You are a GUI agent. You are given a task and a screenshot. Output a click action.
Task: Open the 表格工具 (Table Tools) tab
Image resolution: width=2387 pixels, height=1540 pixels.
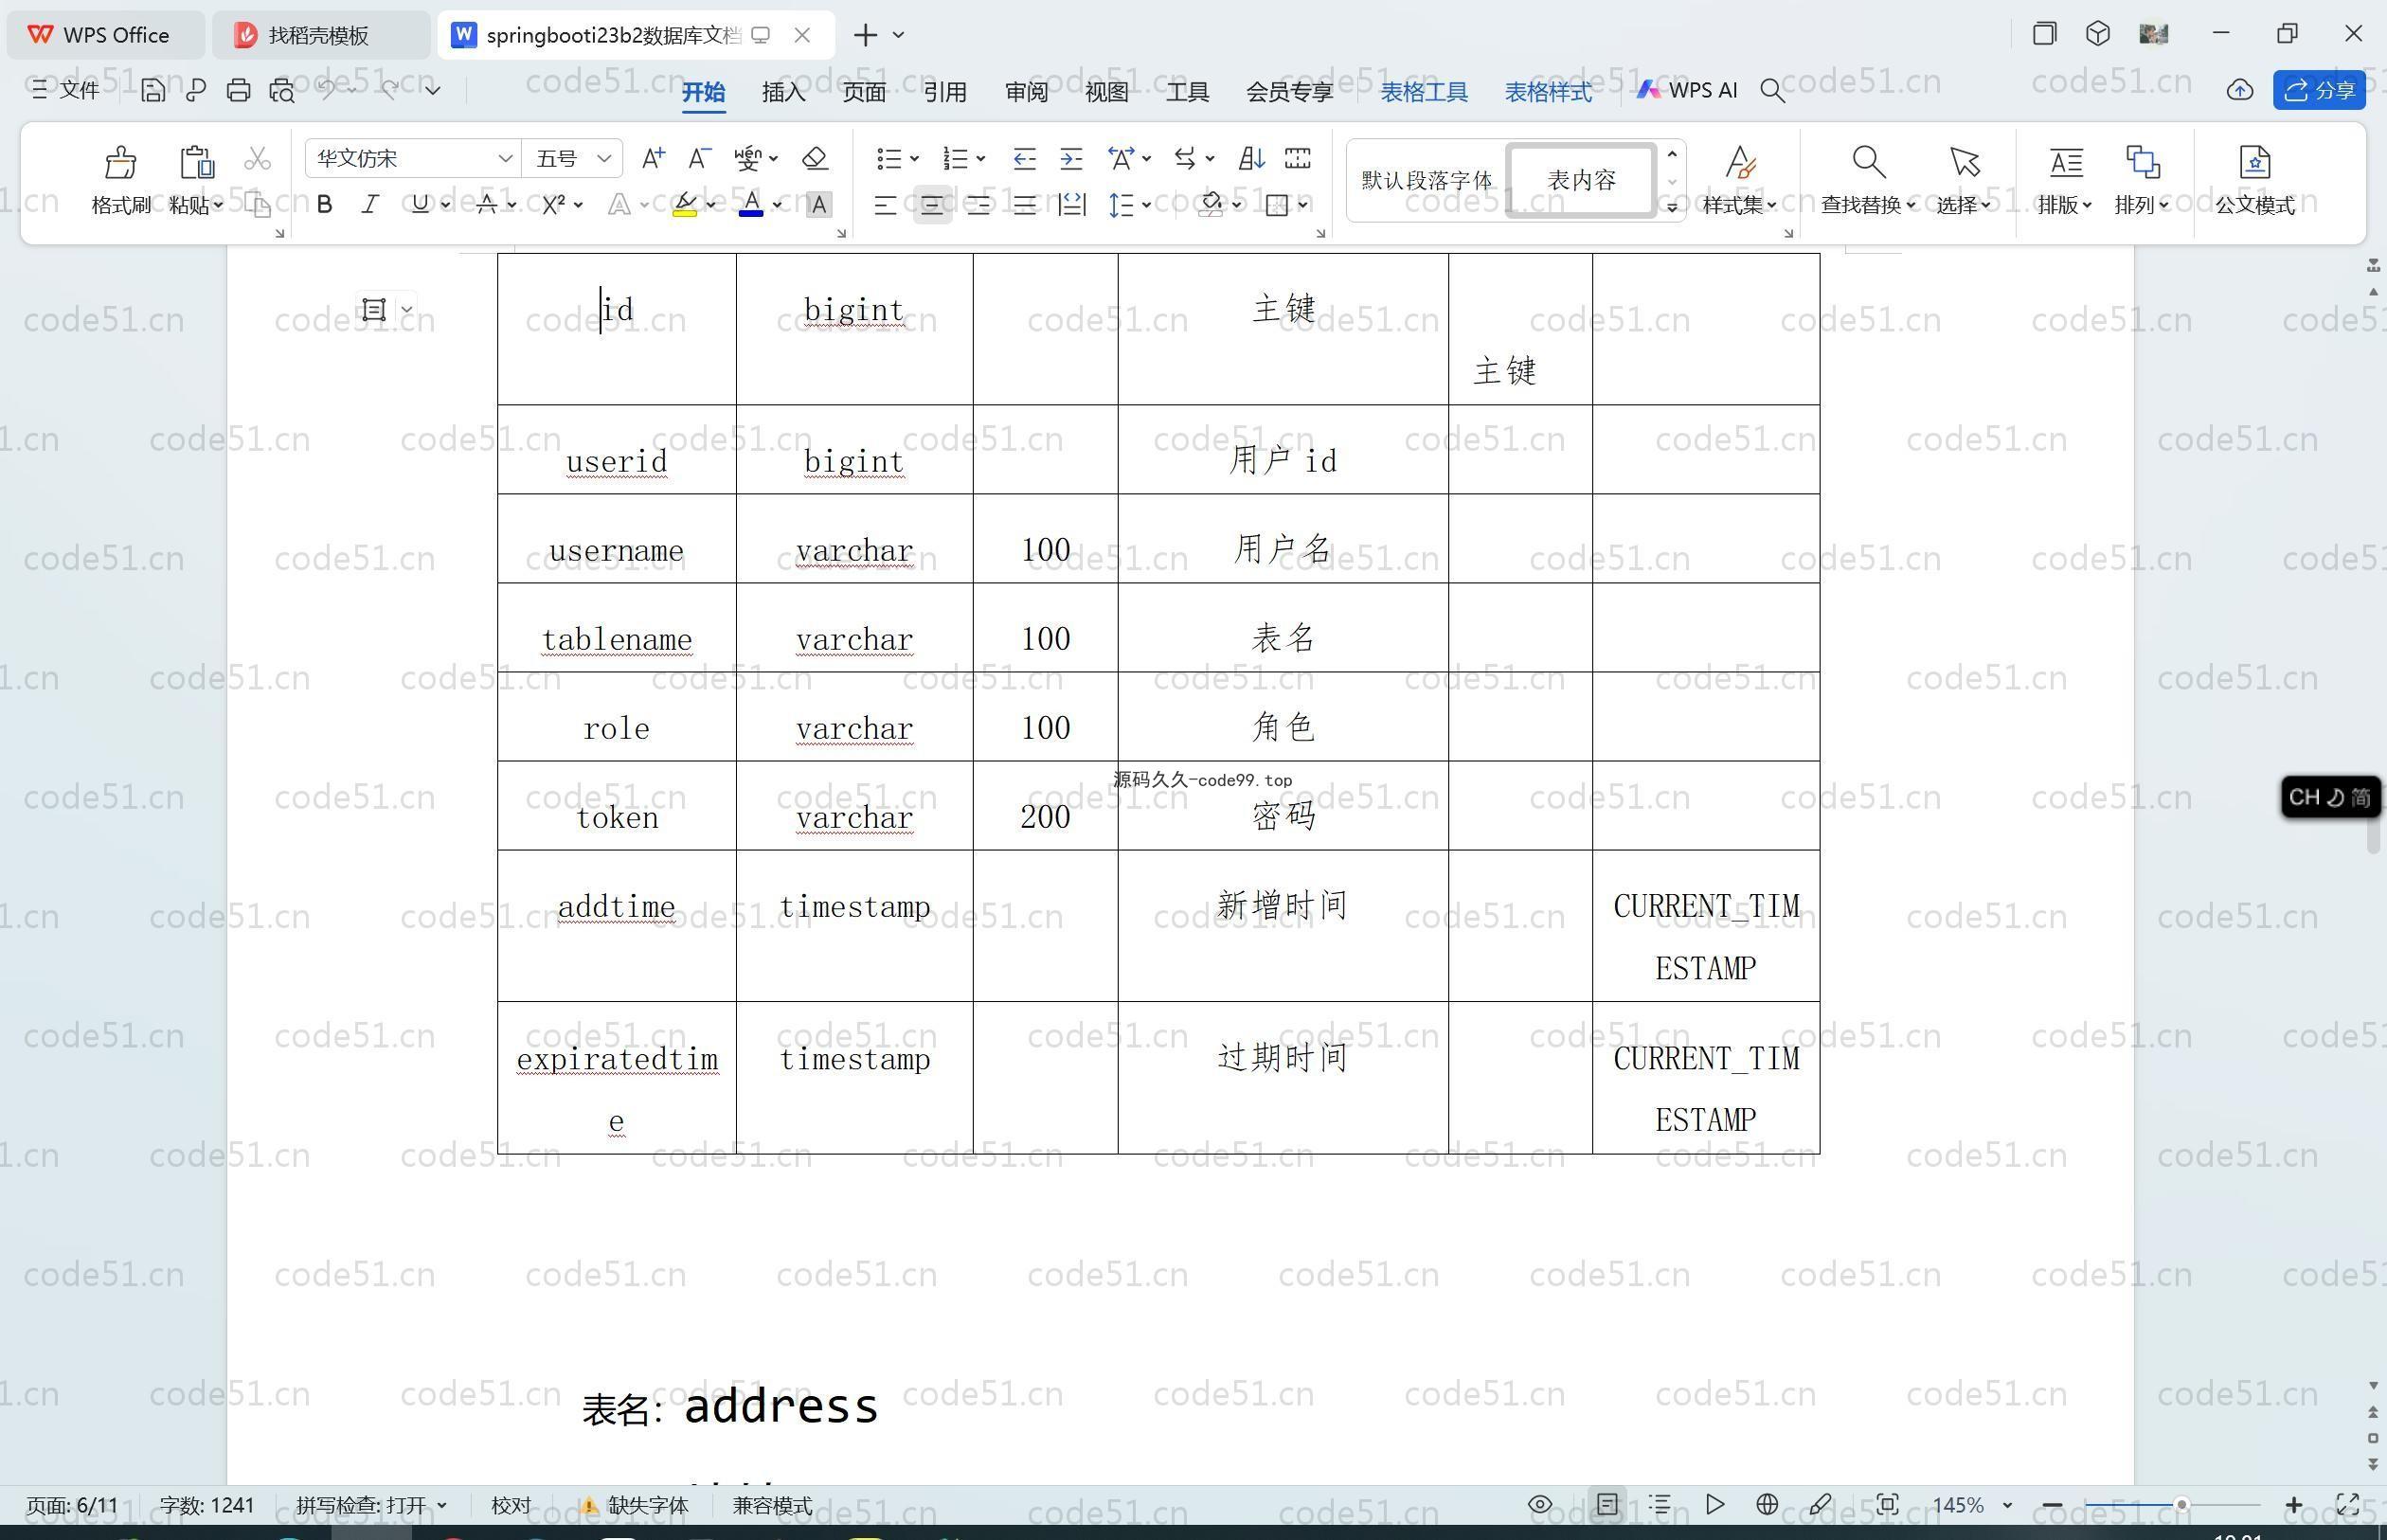point(1424,91)
